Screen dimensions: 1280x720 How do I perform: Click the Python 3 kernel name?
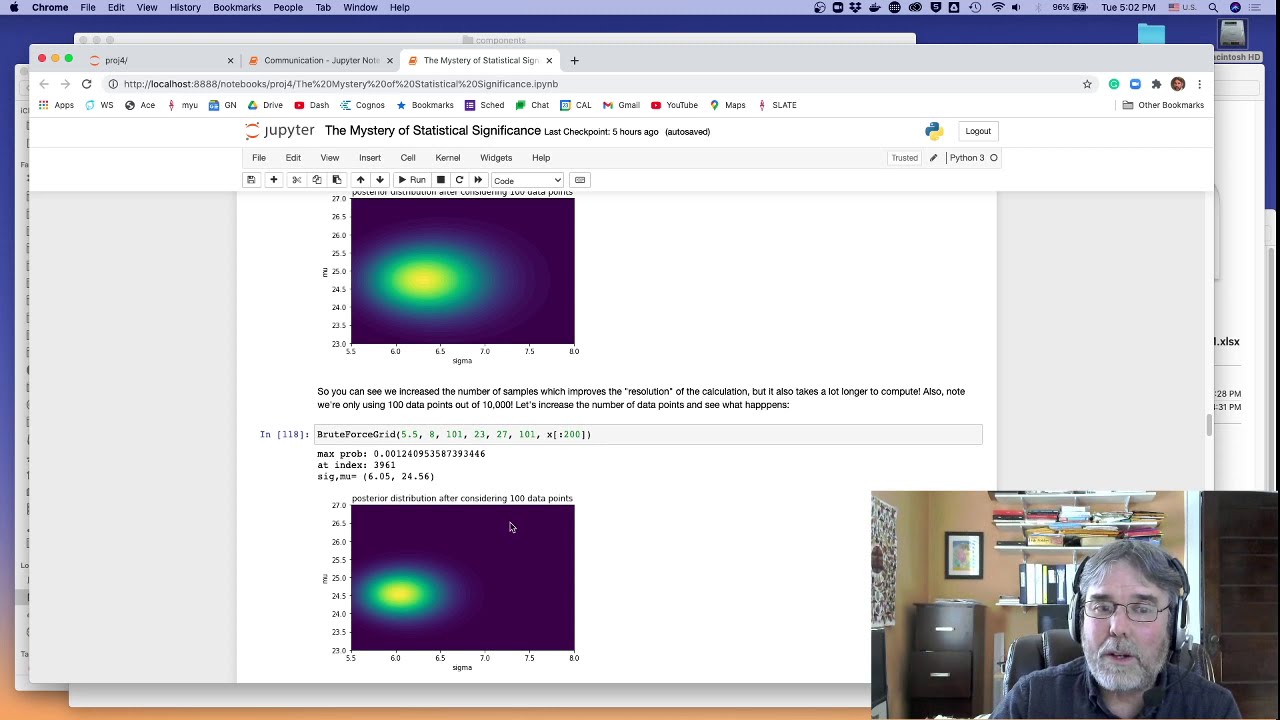967,158
